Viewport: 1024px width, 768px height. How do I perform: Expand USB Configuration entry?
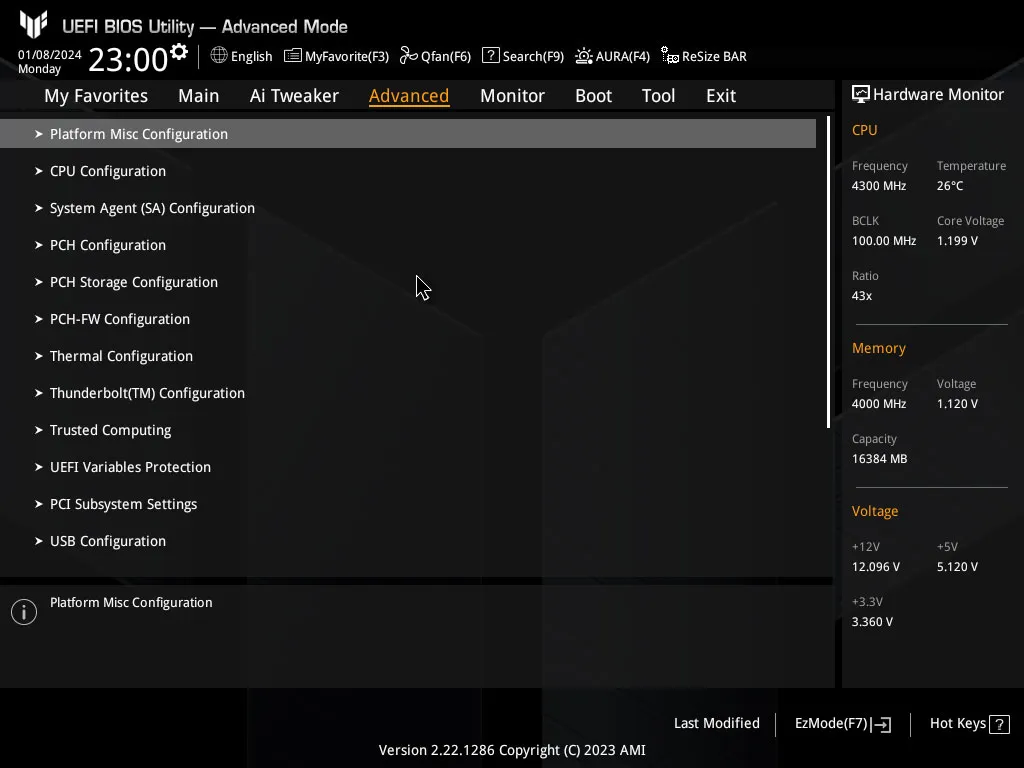click(108, 541)
